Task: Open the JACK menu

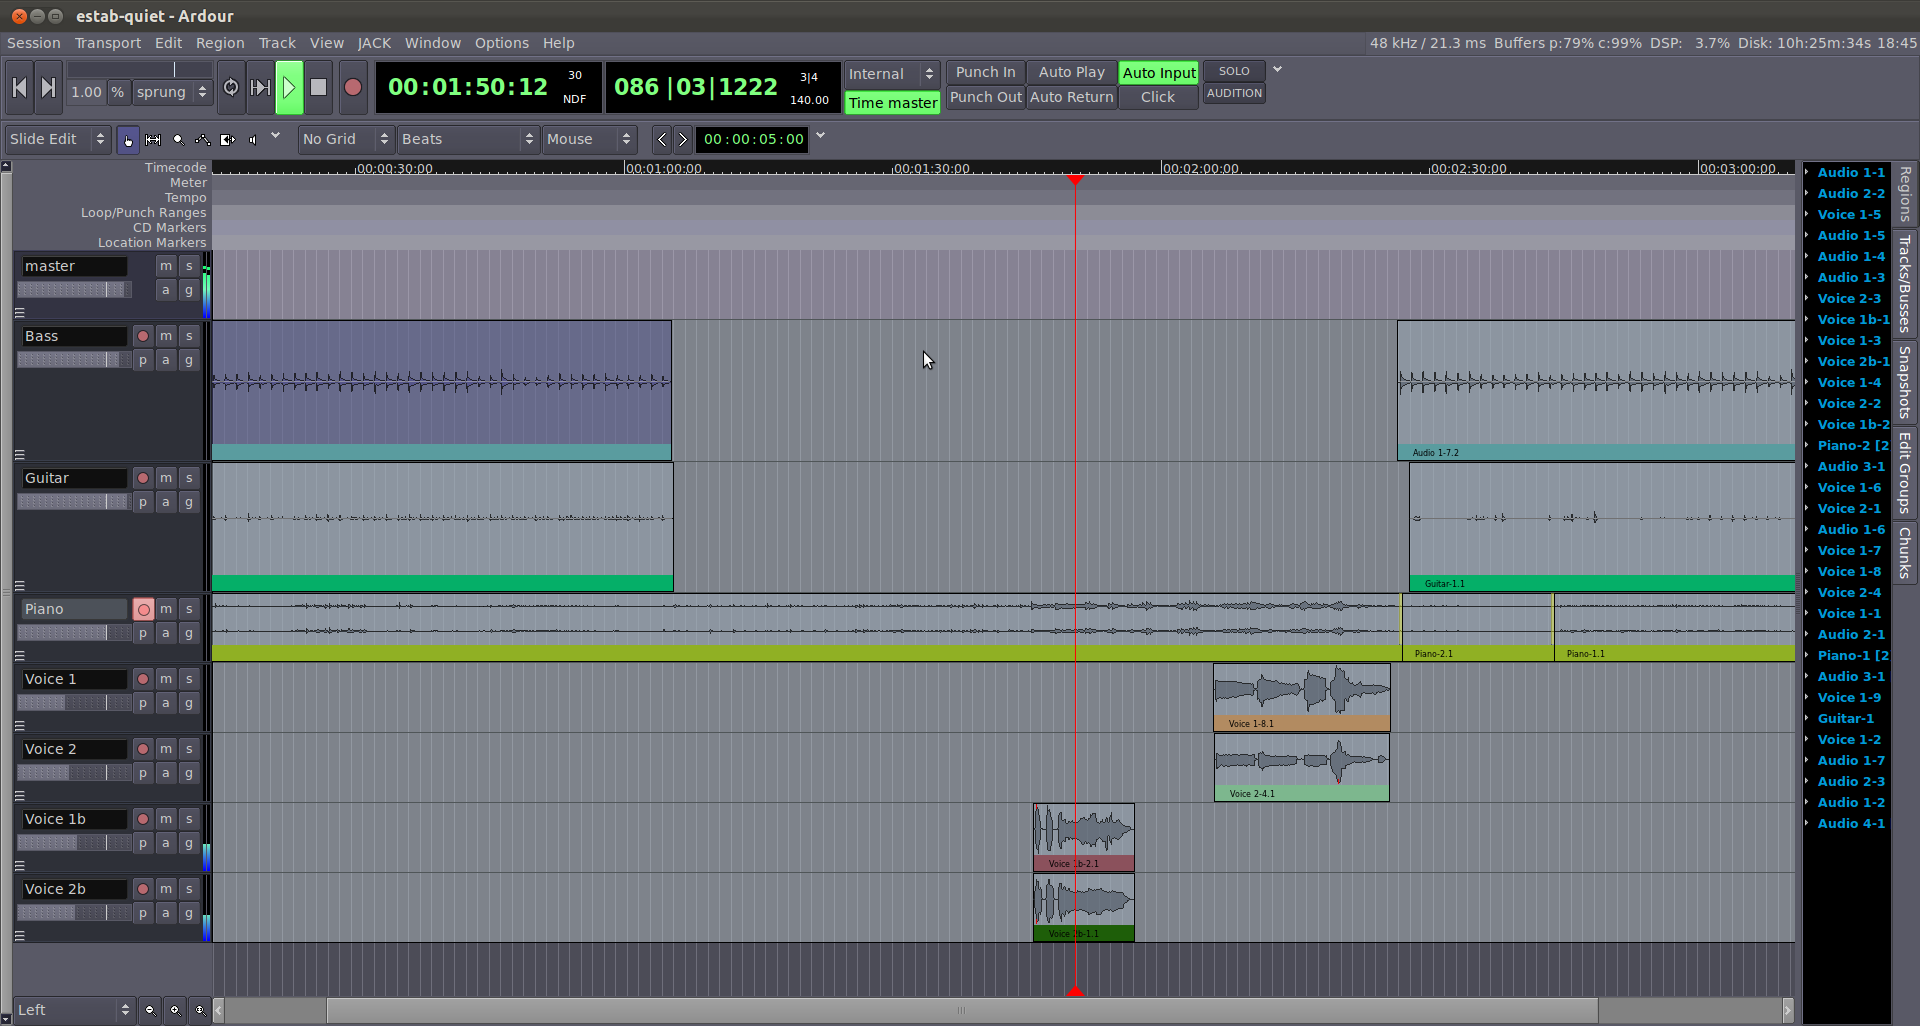Action: [x=374, y=43]
